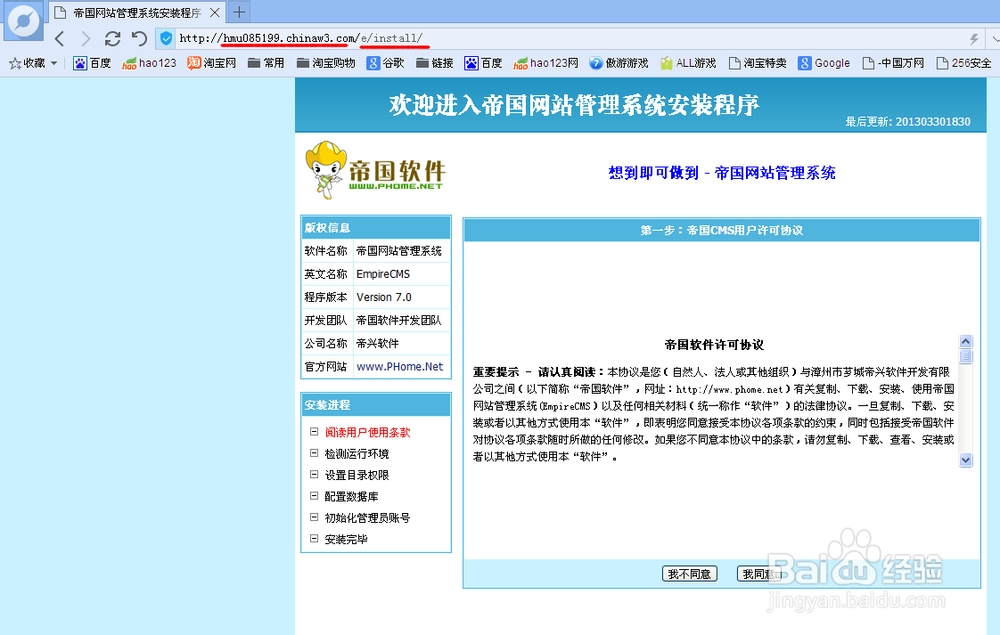The image size is (1000, 635).
Task: Click the 安装完毕 step
Action: [x=346, y=539]
